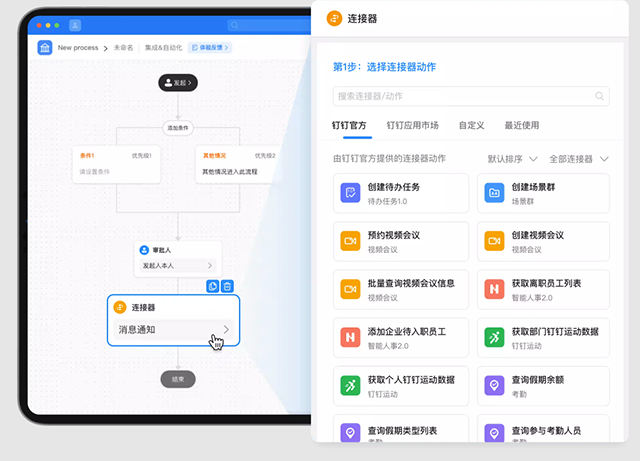Click the 审批人 node avatar icon
Image resolution: width=640 pixels, height=461 pixels.
pos(144,250)
